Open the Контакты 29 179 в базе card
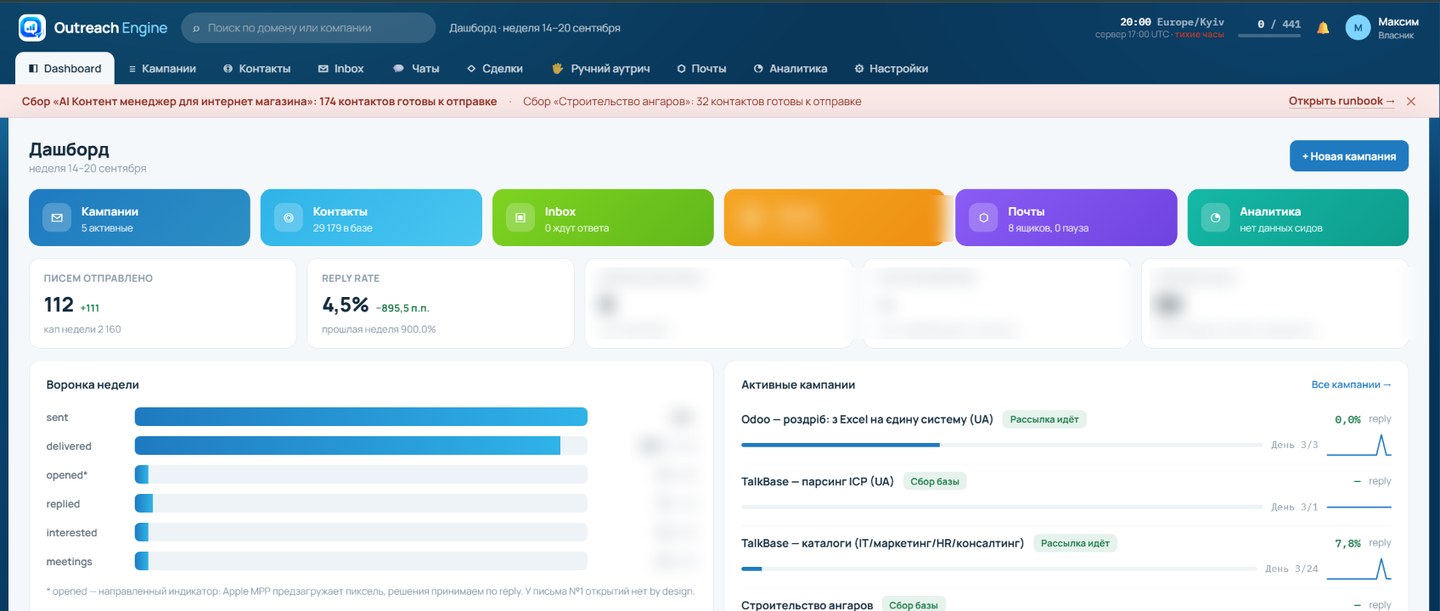The height and width of the screenshot is (611, 1440). [371, 218]
